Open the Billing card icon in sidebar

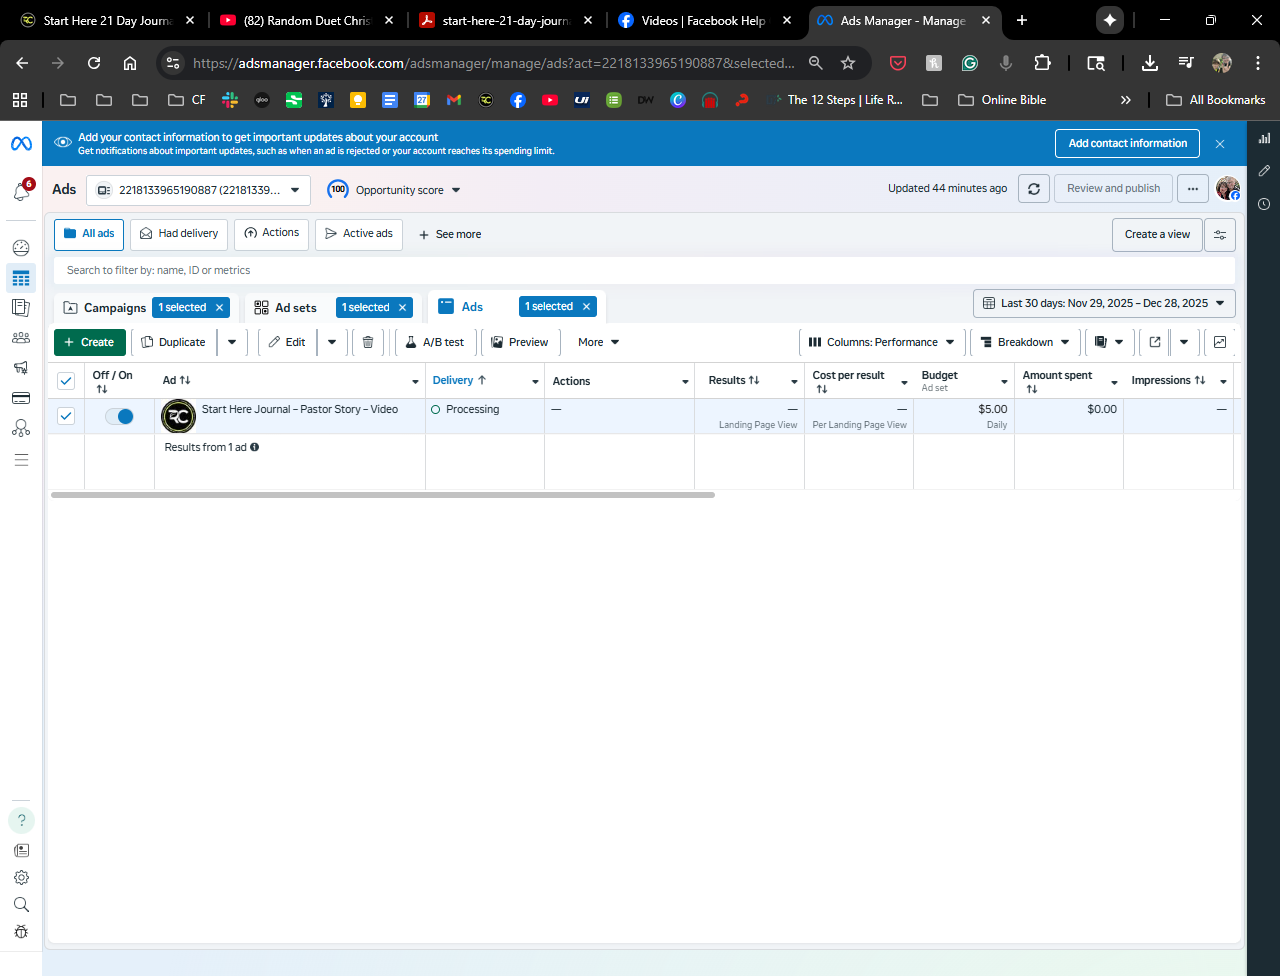click(x=21, y=398)
